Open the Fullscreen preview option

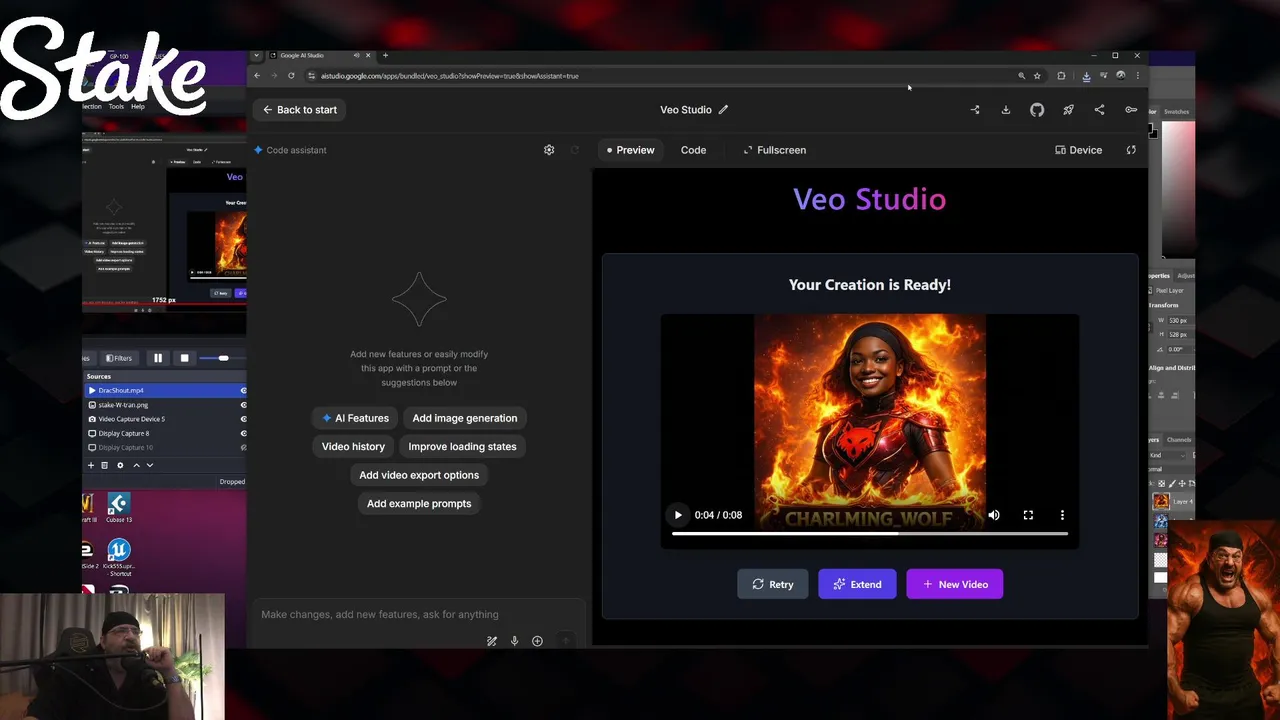[774, 150]
